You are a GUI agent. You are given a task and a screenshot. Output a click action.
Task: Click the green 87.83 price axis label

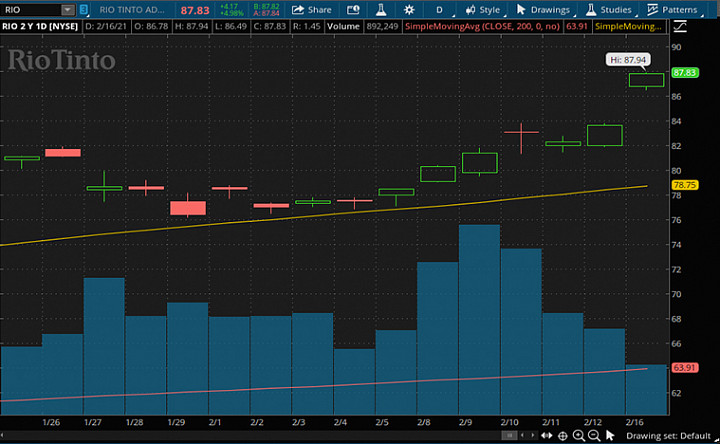click(685, 73)
